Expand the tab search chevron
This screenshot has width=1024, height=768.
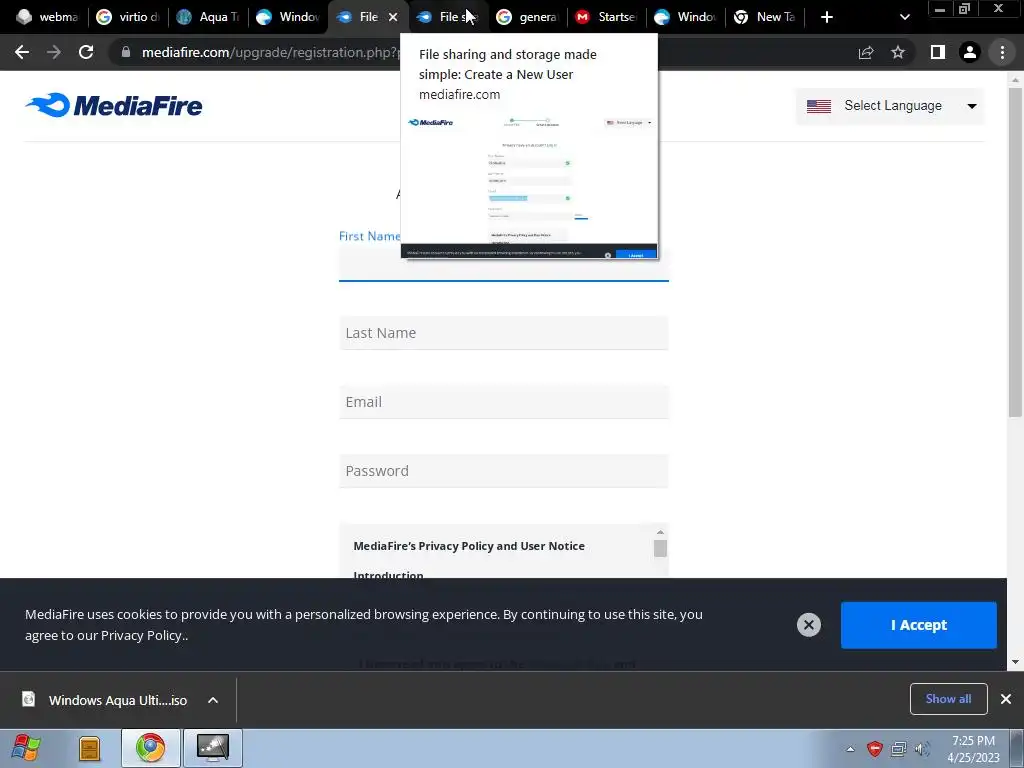point(904,17)
